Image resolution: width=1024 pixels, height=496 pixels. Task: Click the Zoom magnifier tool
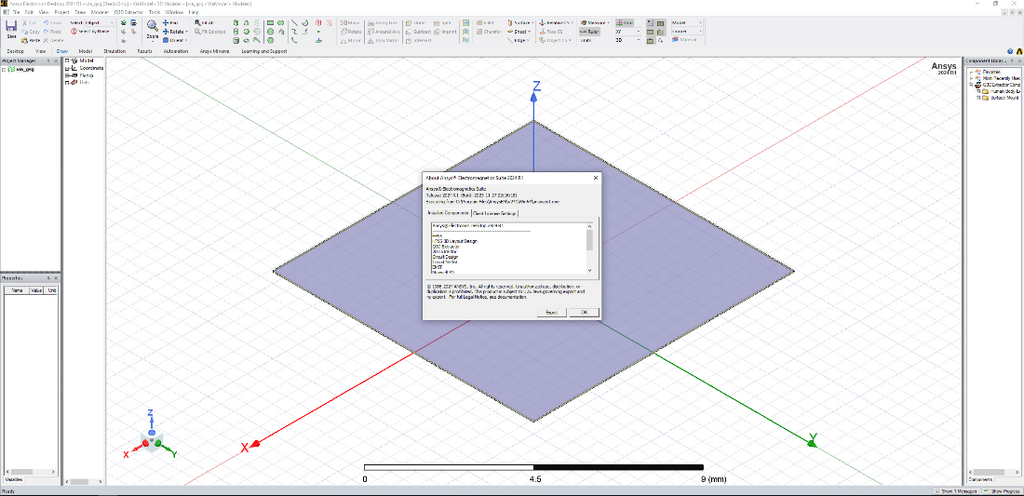coord(152,25)
